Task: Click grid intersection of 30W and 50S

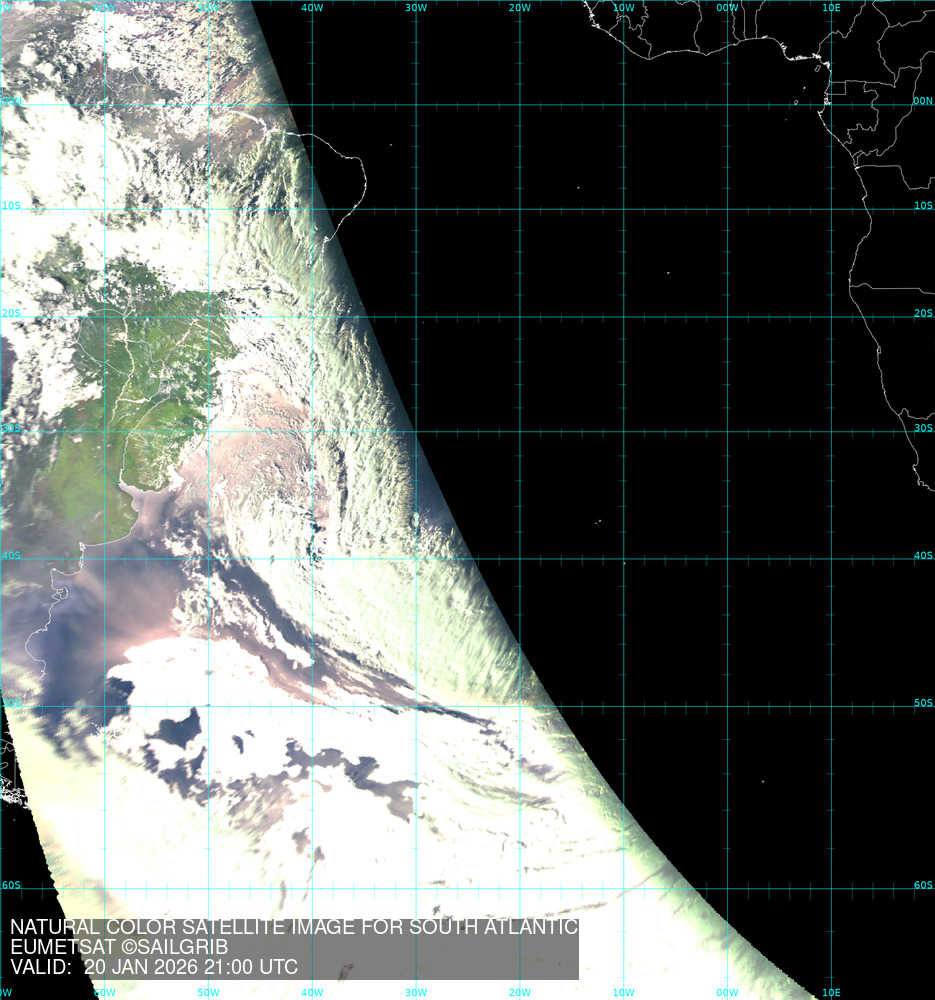Action: [416, 707]
